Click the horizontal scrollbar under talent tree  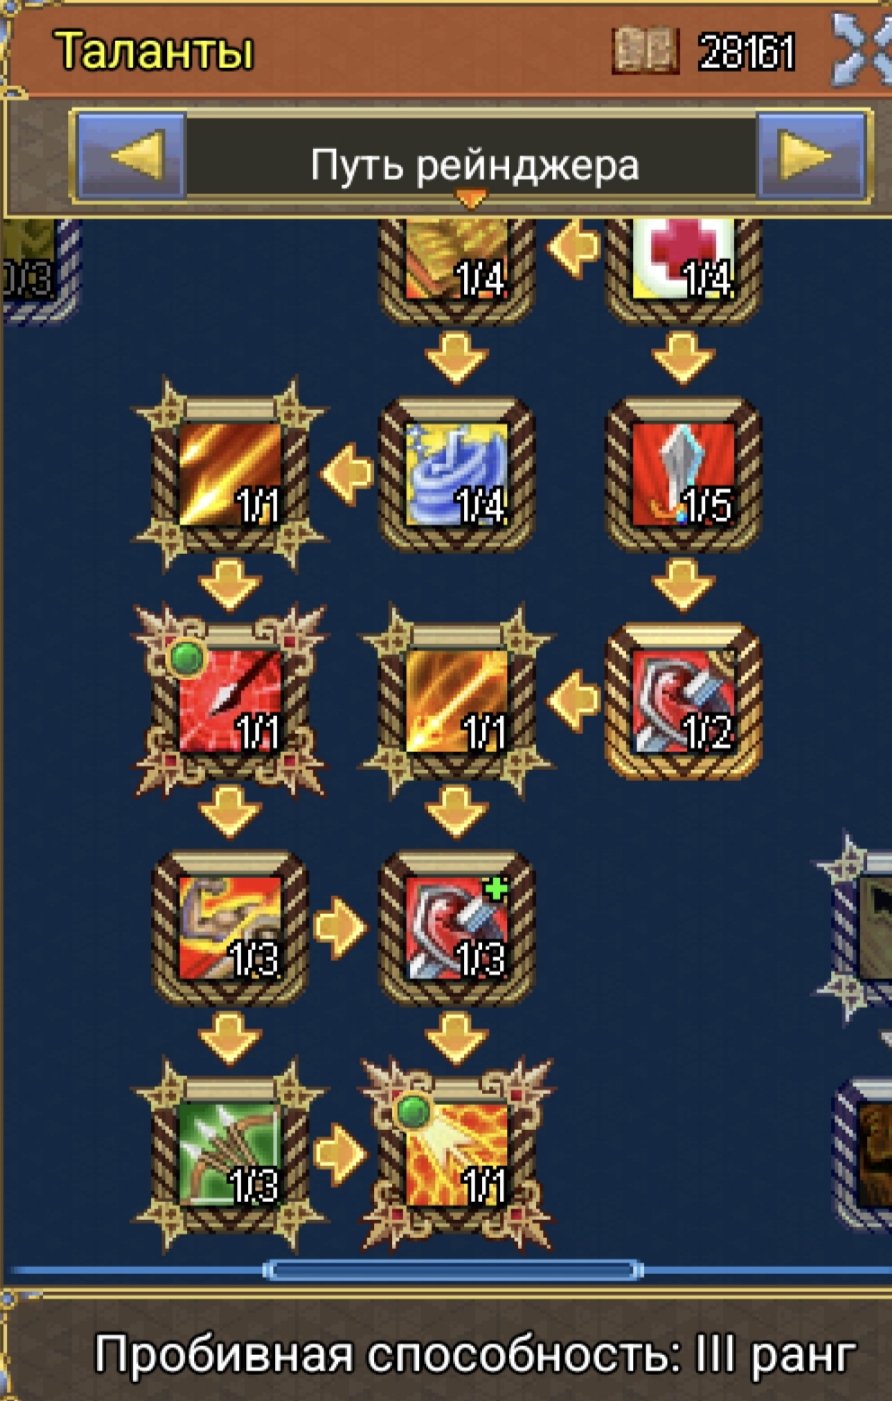coord(453,1271)
